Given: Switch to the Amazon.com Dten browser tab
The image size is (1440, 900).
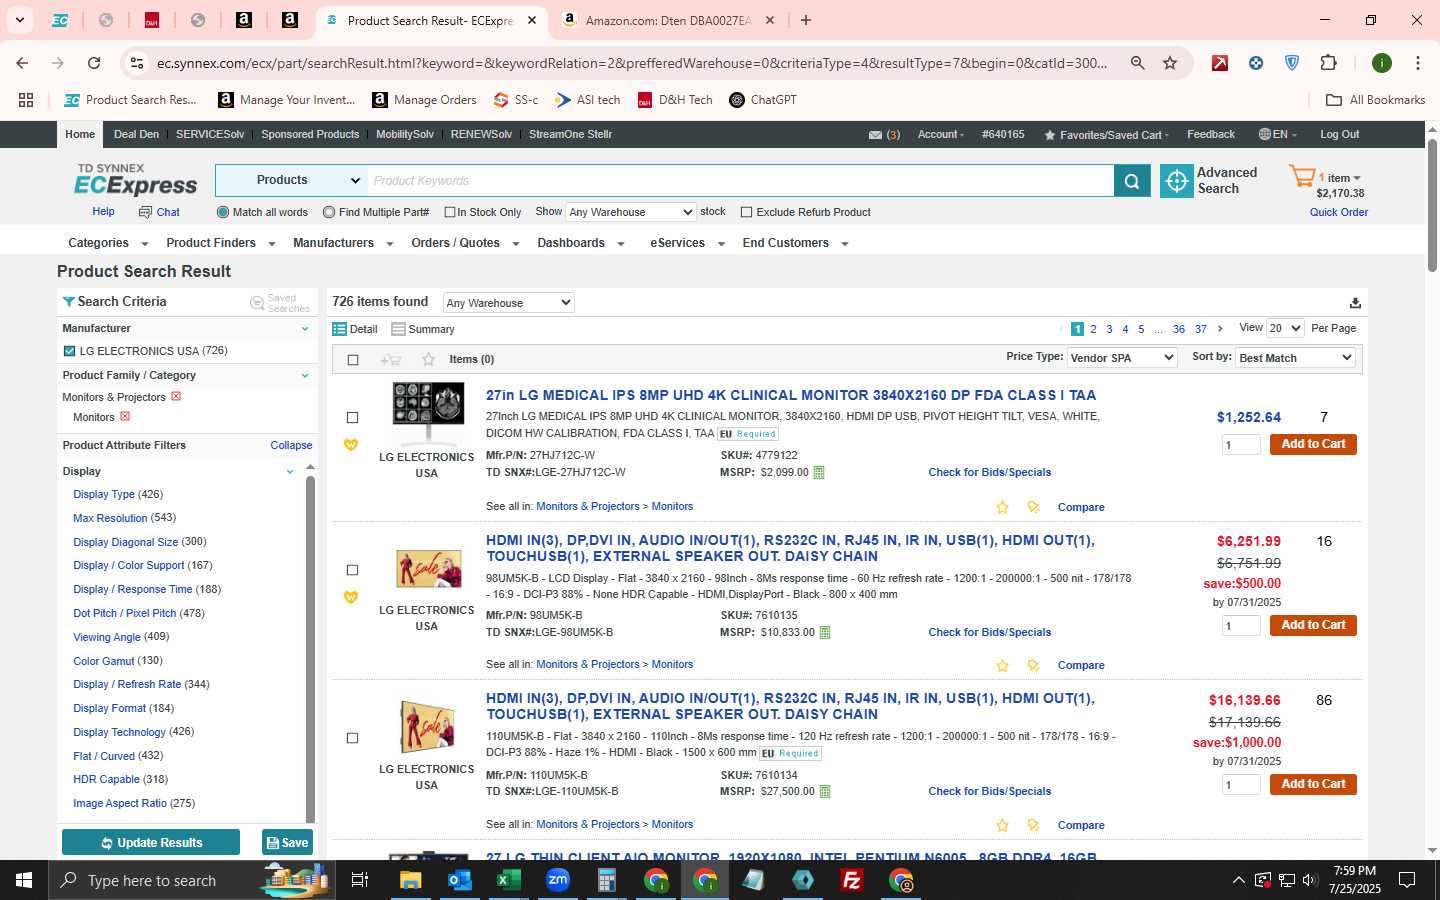Looking at the screenshot, I should (668, 20).
